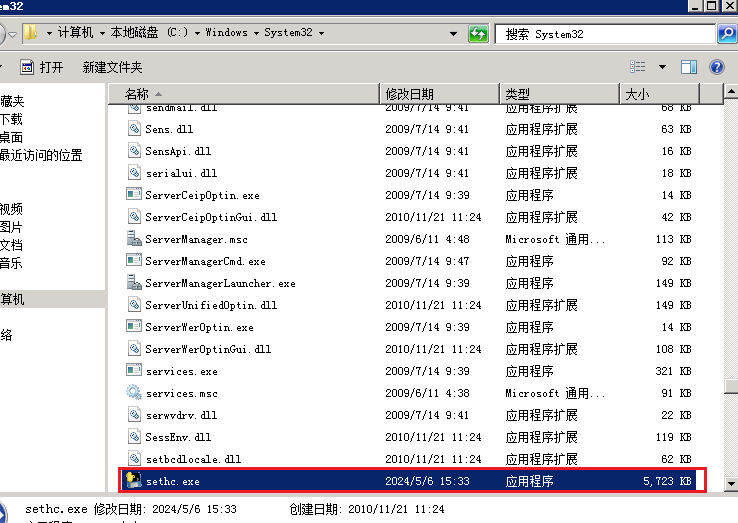Click the SensApi.dll file icon
Image resolution: width=738 pixels, height=523 pixels.
point(134,151)
